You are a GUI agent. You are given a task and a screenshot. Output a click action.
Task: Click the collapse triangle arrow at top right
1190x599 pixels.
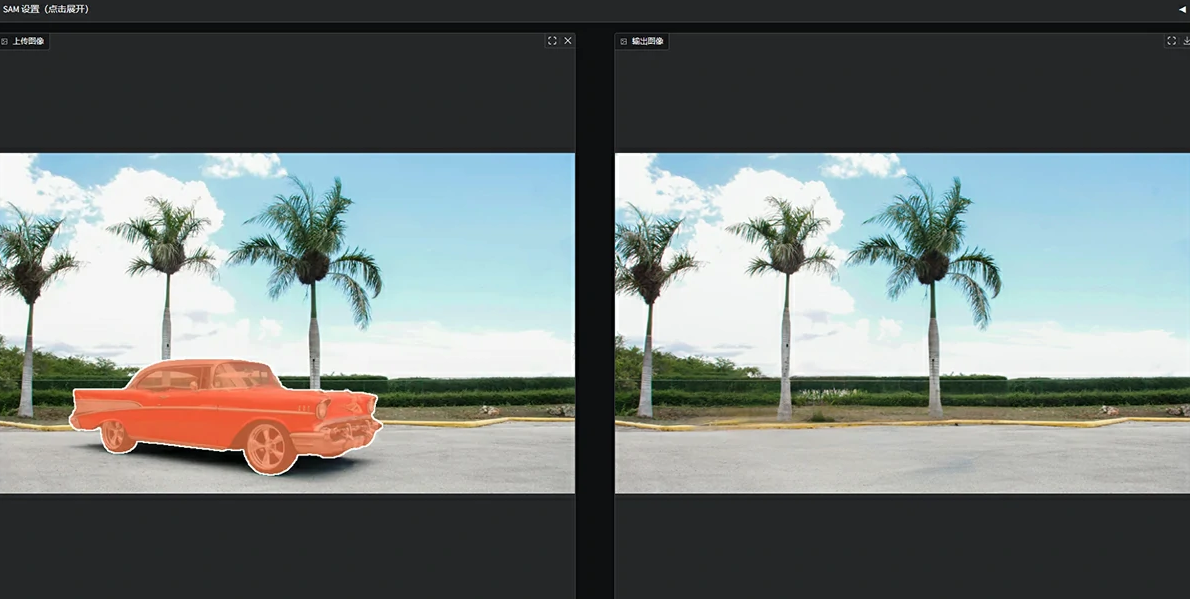[x=1182, y=9]
